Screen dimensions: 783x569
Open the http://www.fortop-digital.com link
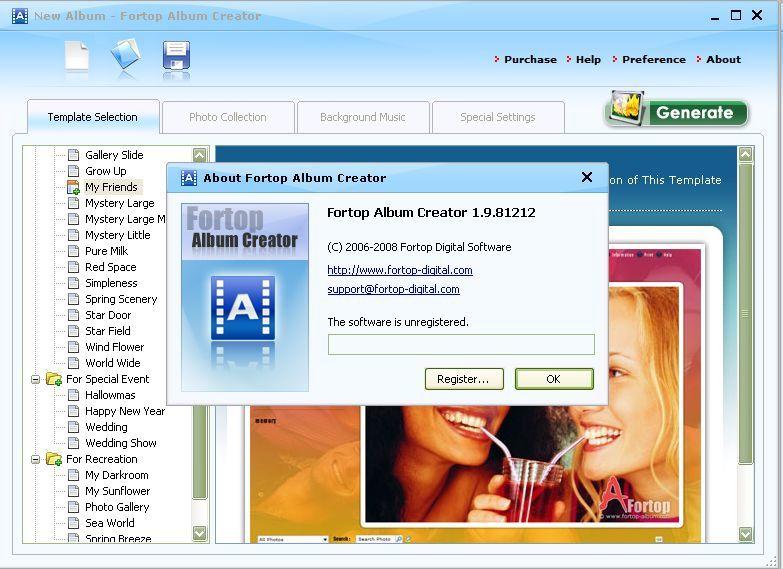click(x=399, y=270)
